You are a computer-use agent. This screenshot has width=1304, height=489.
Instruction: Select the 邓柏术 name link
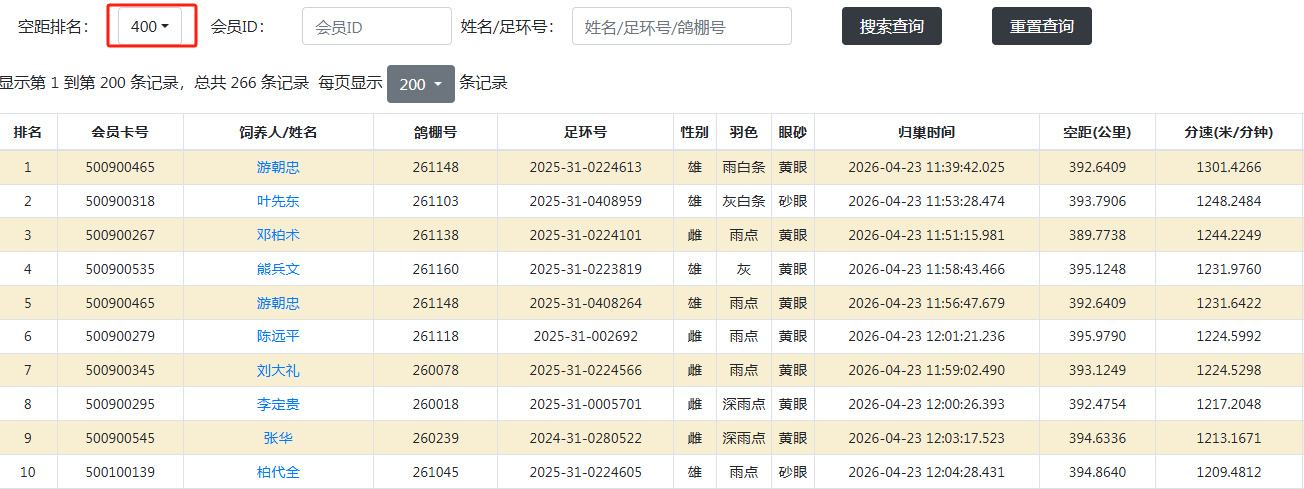(x=278, y=235)
